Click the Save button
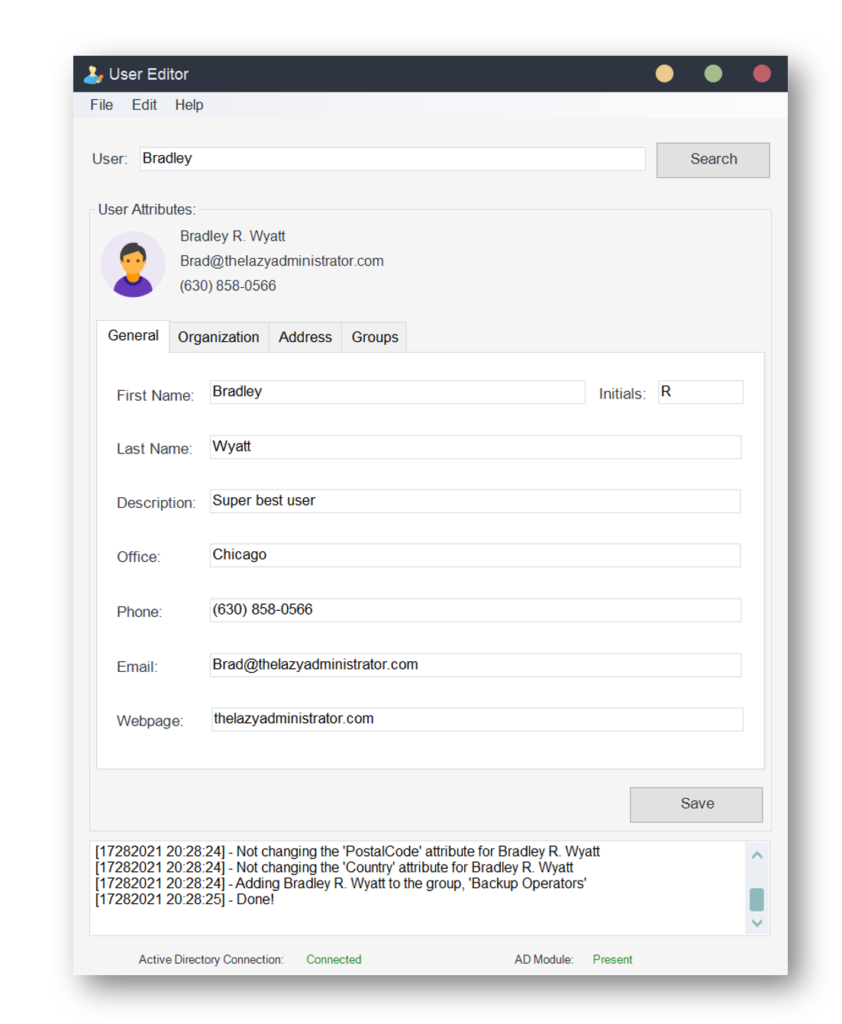This screenshot has width=842, height=1024. coord(696,804)
